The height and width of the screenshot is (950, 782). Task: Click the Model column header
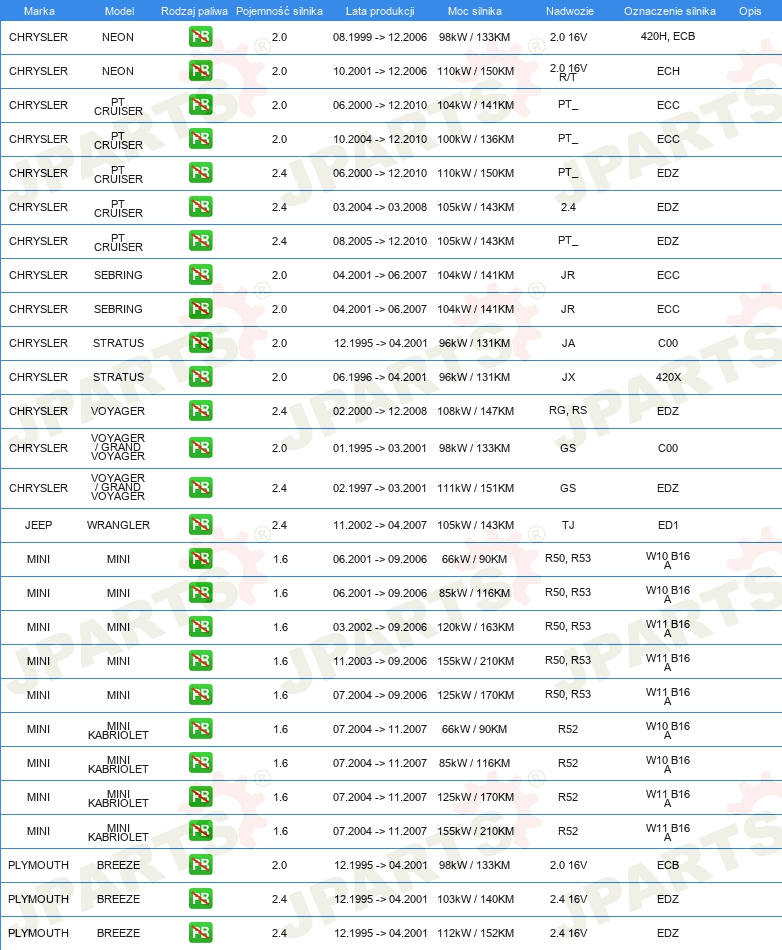pyautogui.click(x=119, y=11)
